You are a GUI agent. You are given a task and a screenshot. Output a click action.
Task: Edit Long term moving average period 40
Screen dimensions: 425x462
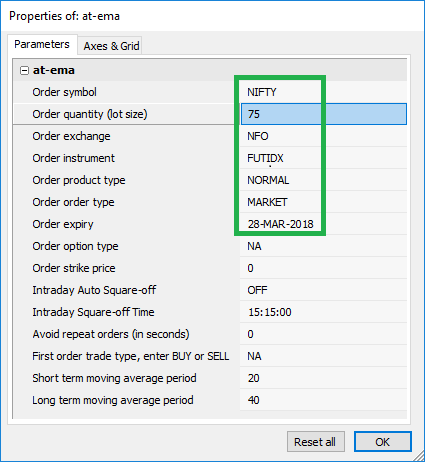pos(323,400)
